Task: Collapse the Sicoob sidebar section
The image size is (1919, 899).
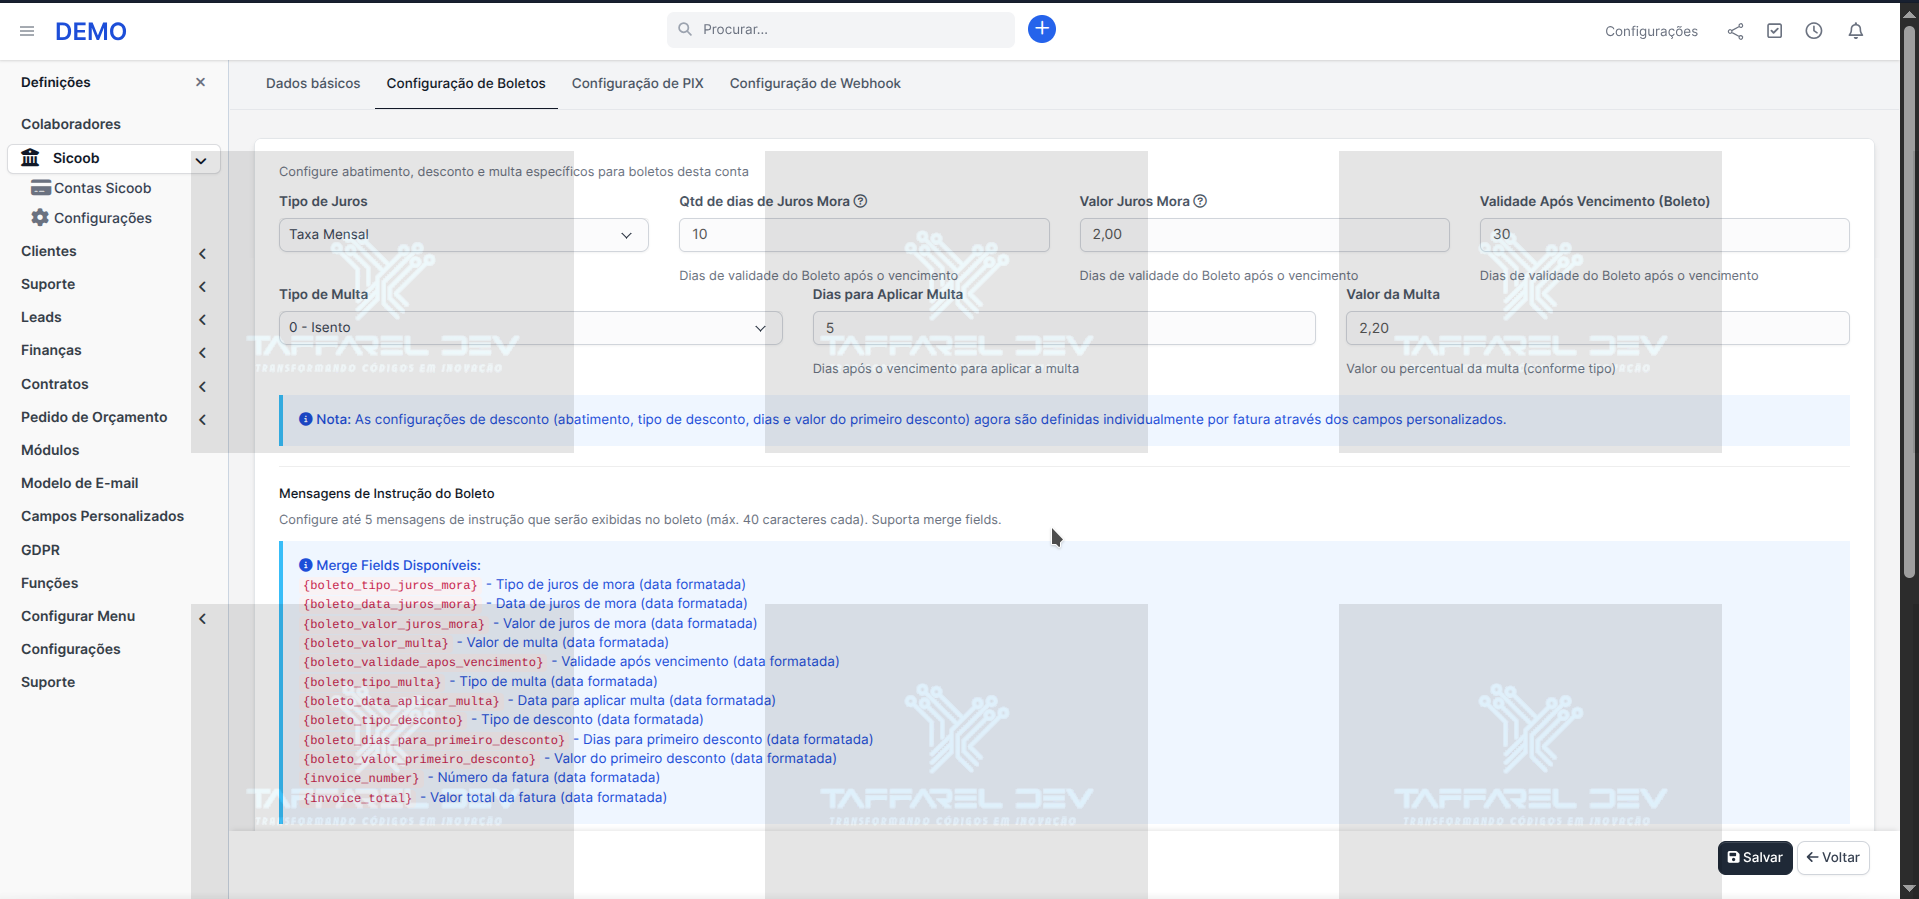Action: pyautogui.click(x=201, y=160)
